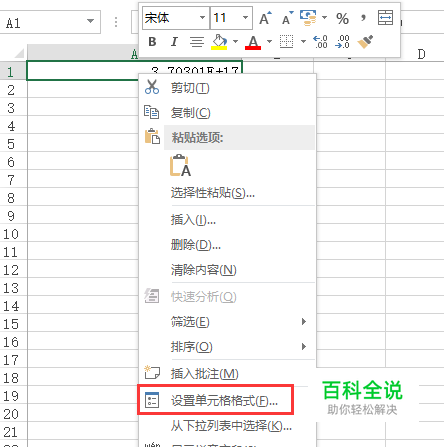Screen dimensions: 444x447
Task: Open the font name dropdown 宋体
Action: click(202, 18)
